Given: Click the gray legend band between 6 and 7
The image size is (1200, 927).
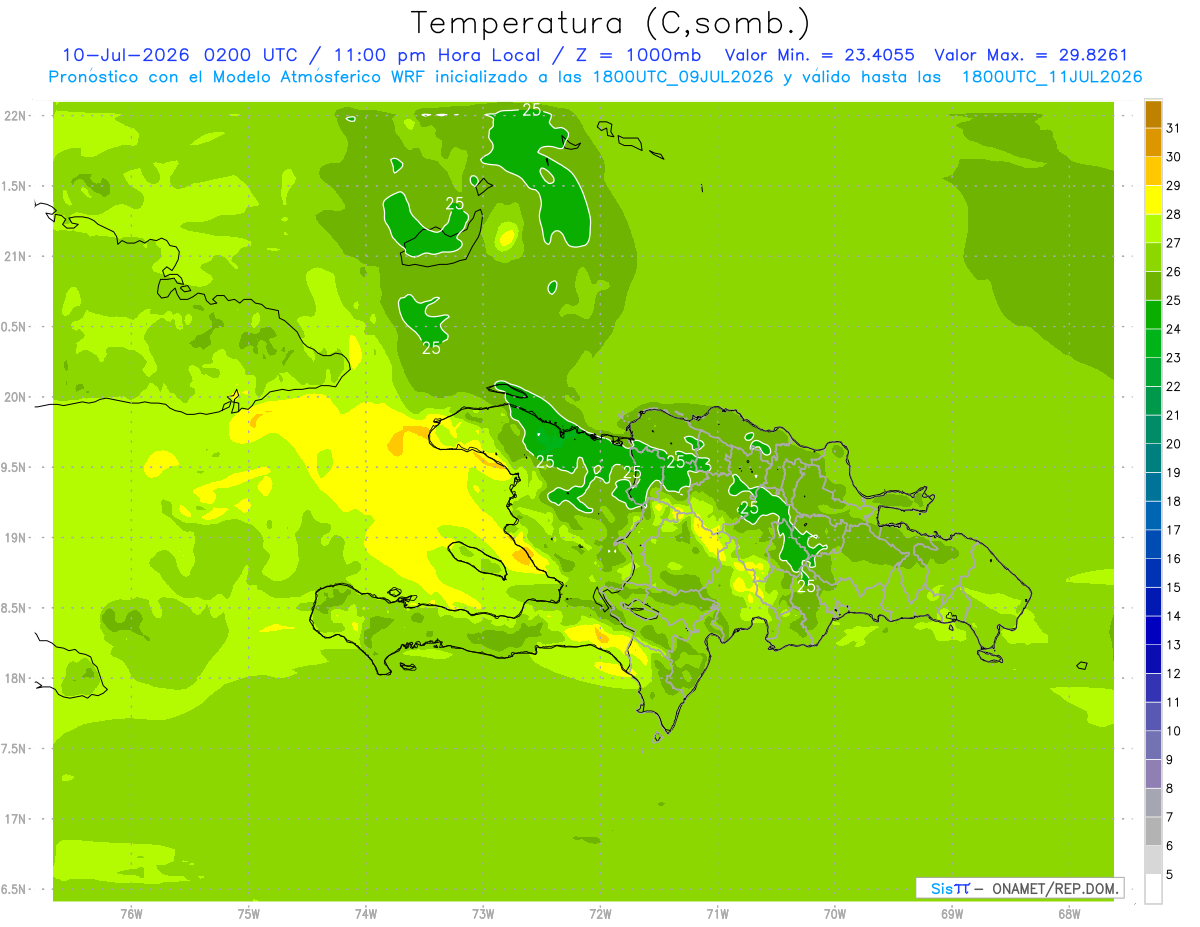Looking at the screenshot, I should click(x=1153, y=831).
